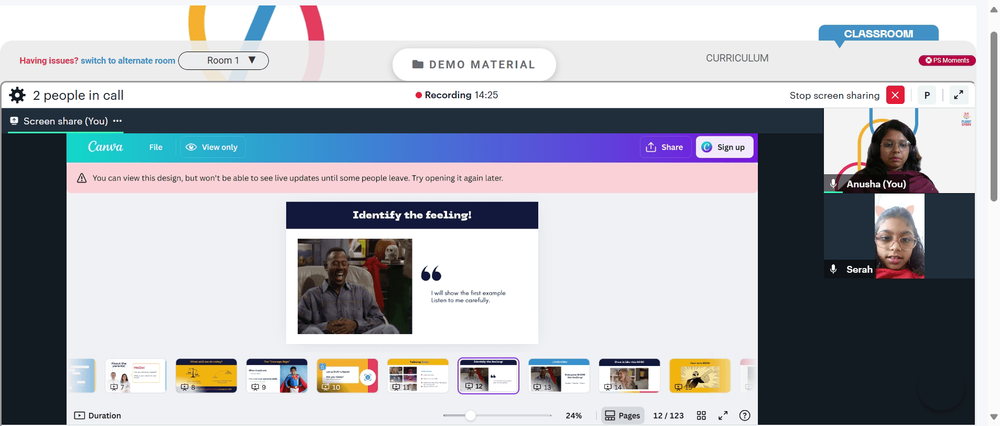Mute Anusha's microphone
The image size is (1000, 426).
point(833,184)
